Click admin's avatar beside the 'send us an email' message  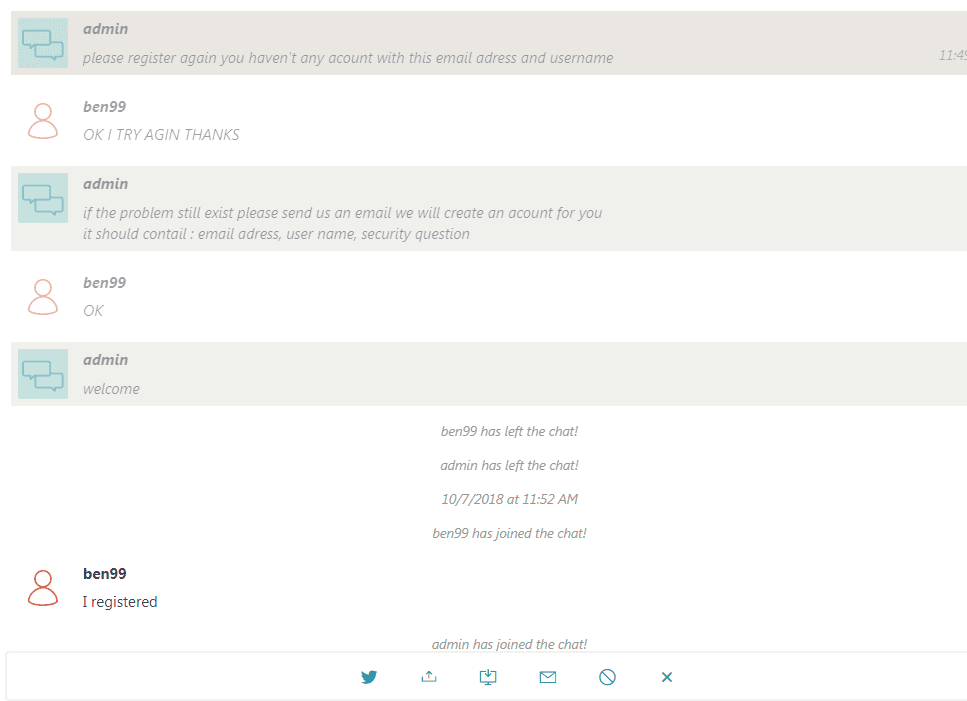click(x=43, y=198)
